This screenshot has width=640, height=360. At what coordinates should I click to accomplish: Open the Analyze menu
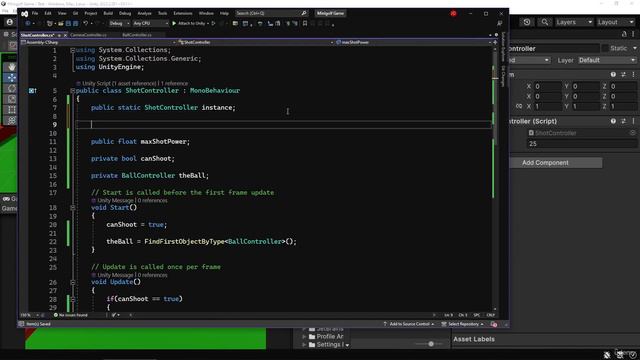click(x=144, y=13)
